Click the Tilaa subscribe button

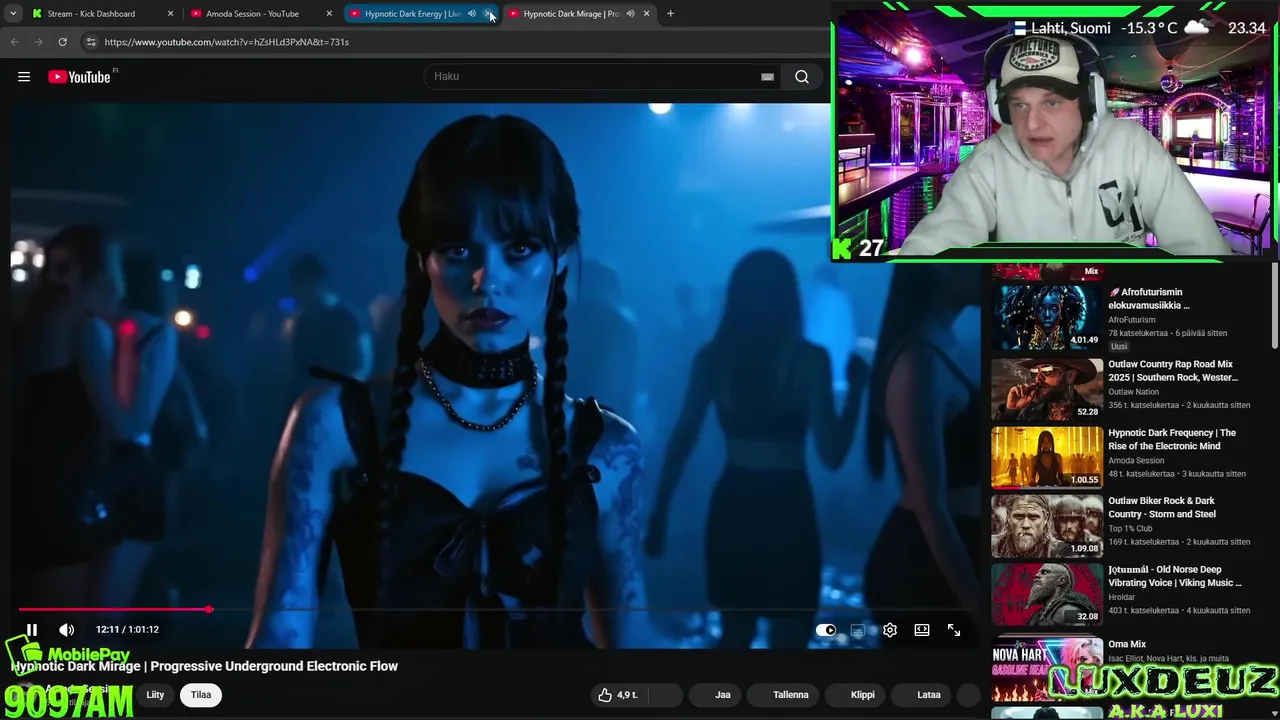[201, 695]
